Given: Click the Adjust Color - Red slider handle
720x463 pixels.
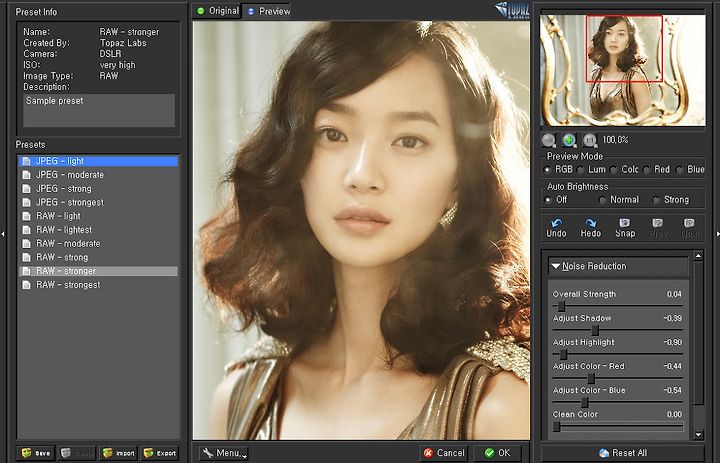Looking at the screenshot, I should tap(591, 378).
